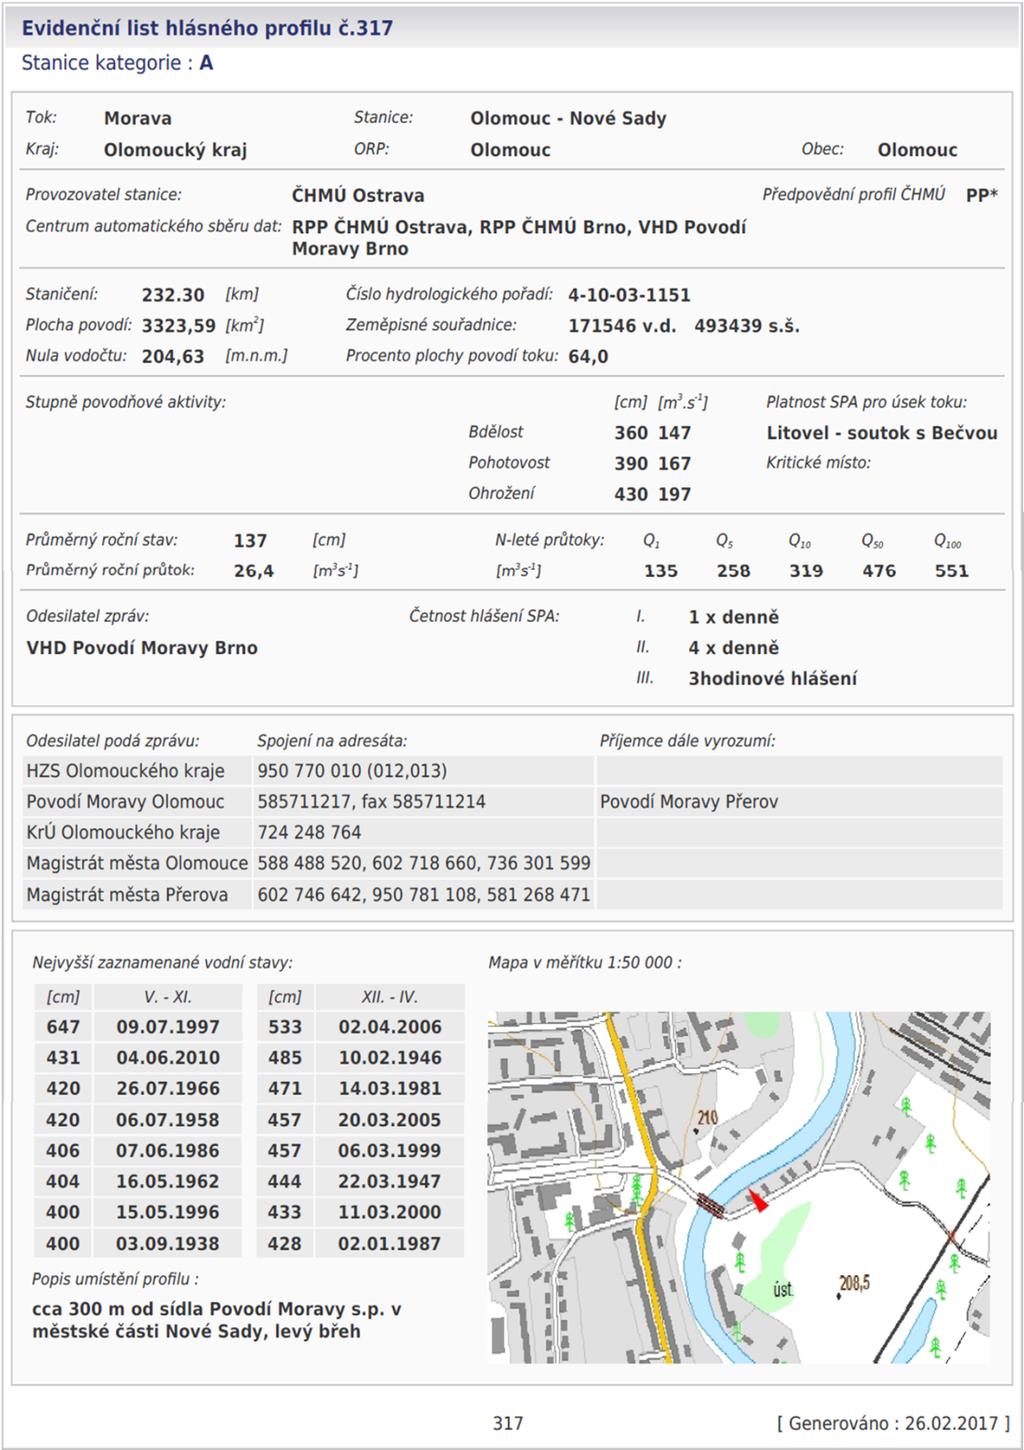
Task: Click the "Olomouc" value beside Obec label
Action: pyautogui.click(x=917, y=150)
